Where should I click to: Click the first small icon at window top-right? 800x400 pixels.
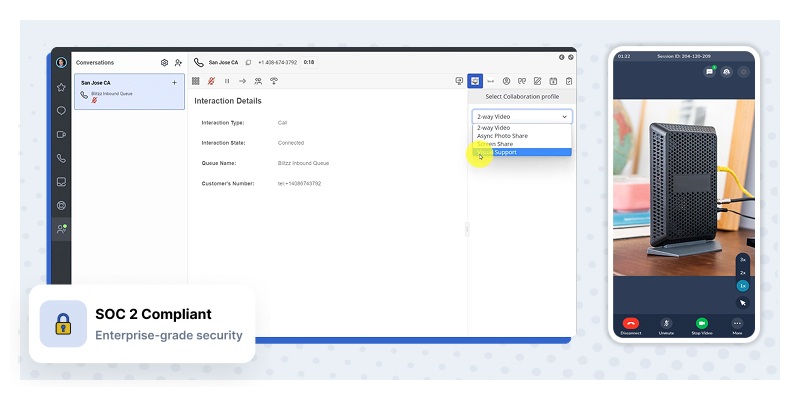tap(562, 57)
